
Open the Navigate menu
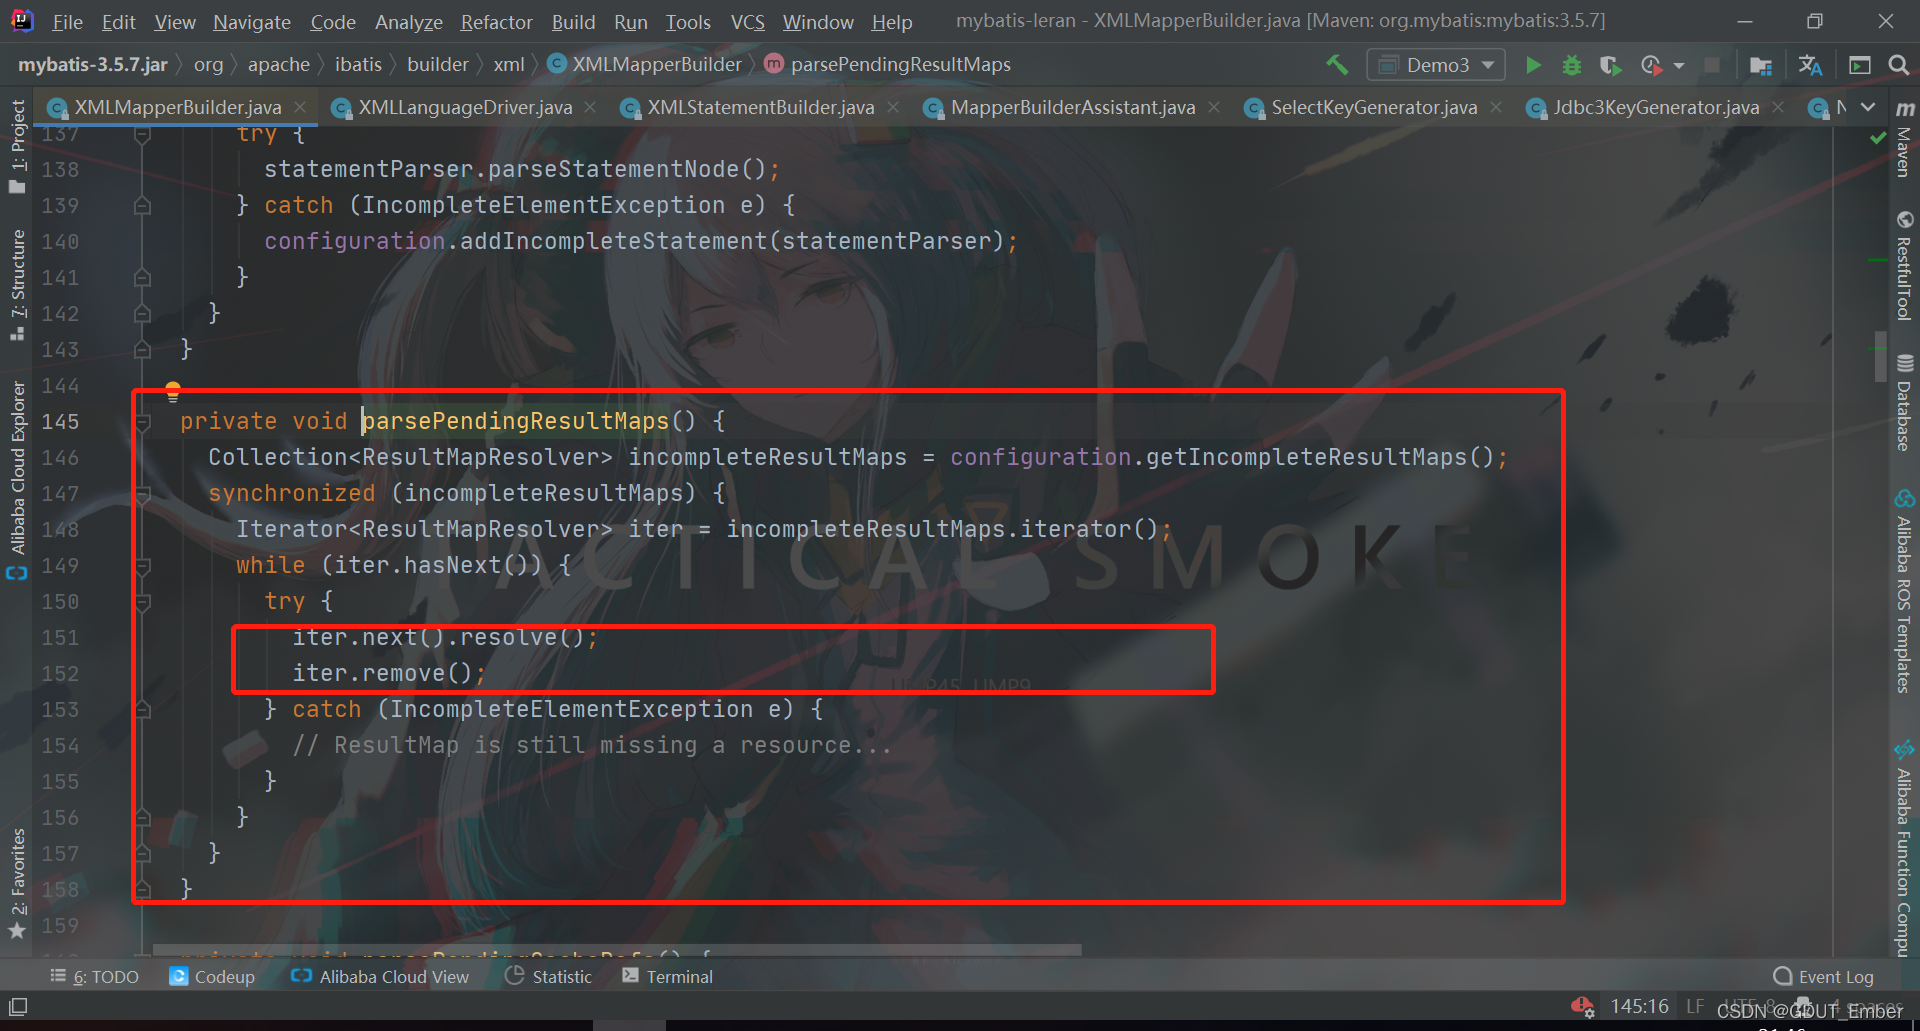point(251,21)
